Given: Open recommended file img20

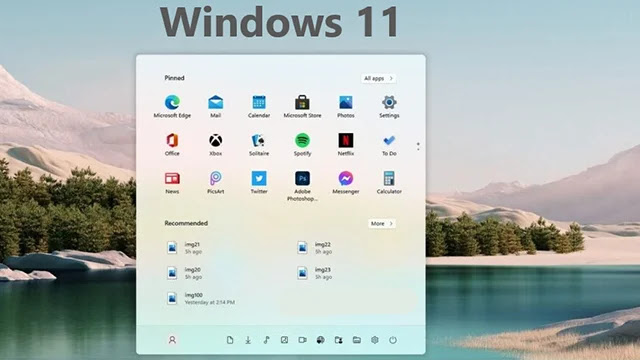Looking at the screenshot, I should pyautogui.click(x=184, y=273).
